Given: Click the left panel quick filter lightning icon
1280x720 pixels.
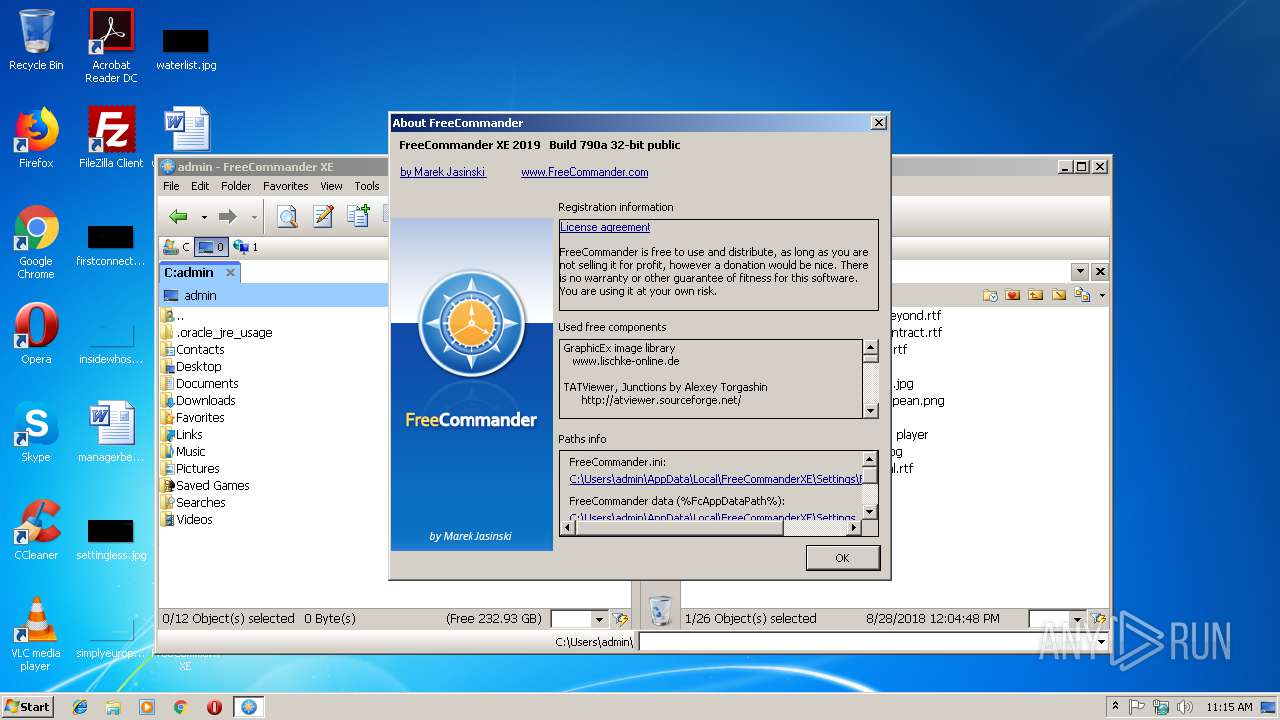Looking at the screenshot, I should pyautogui.click(x=620, y=619).
